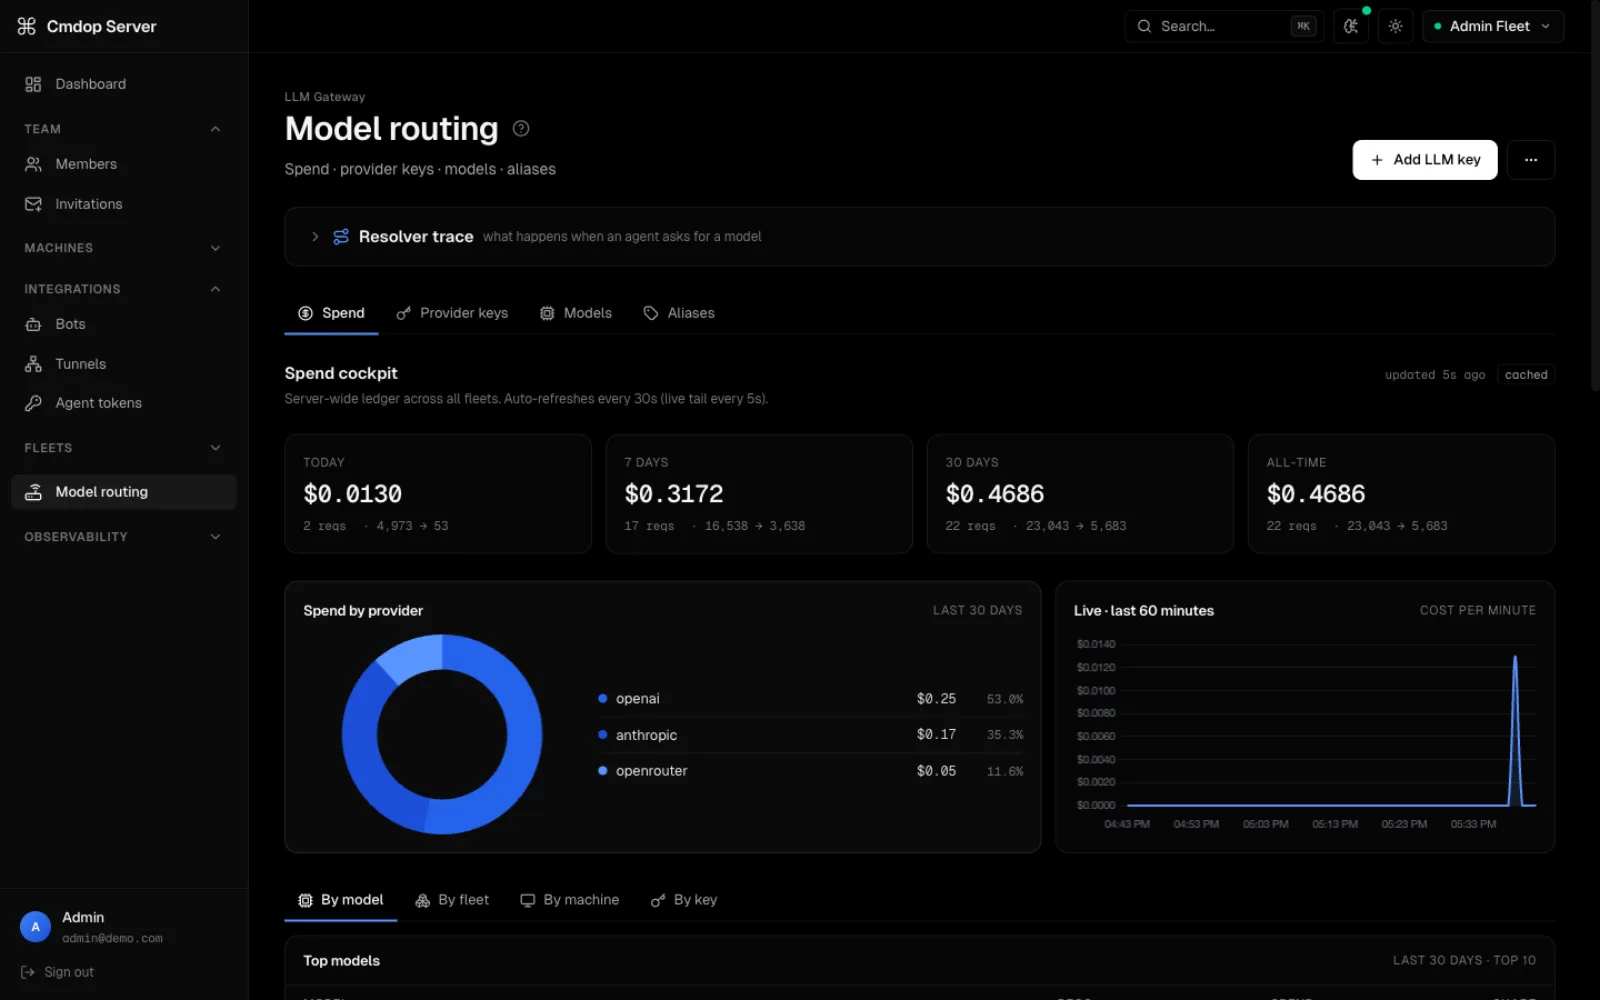Viewport: 1600px width, 1000px height.
Task: Open the Aliases tab
Action: 679,313
